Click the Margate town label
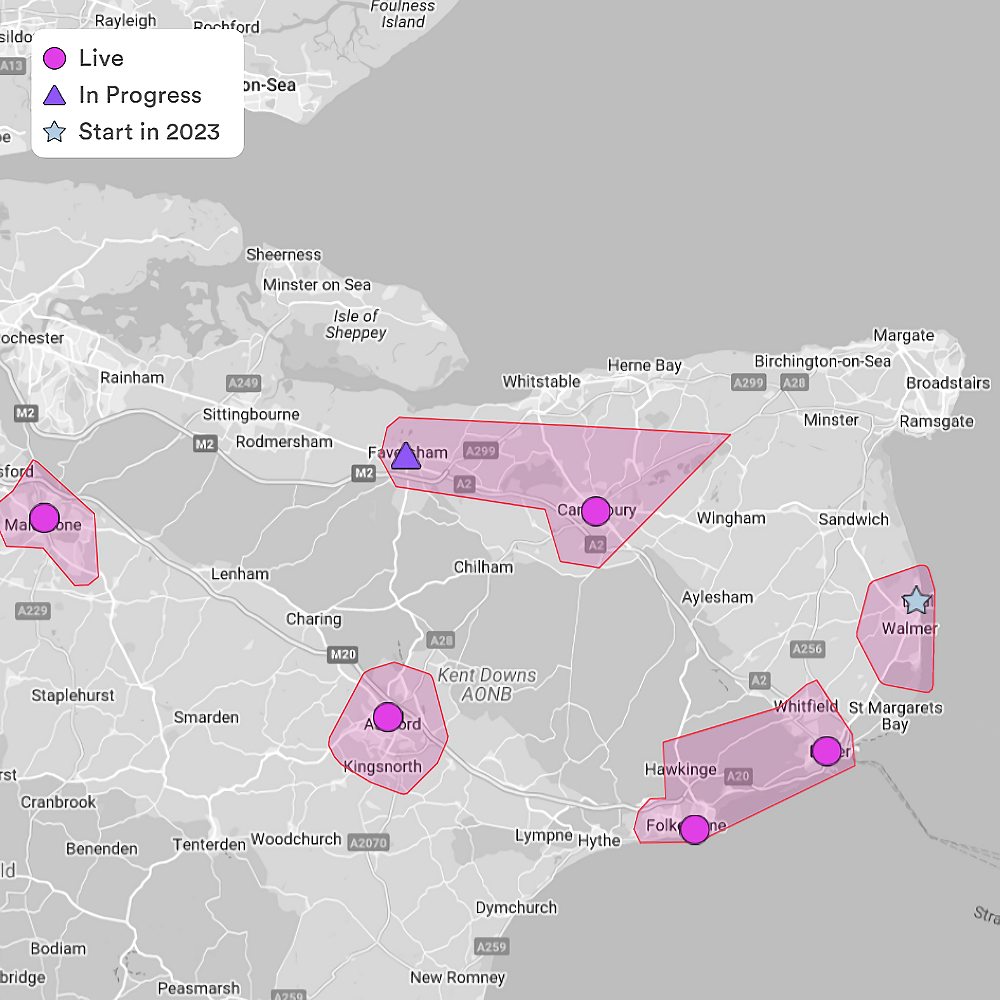 click(903, 336)
